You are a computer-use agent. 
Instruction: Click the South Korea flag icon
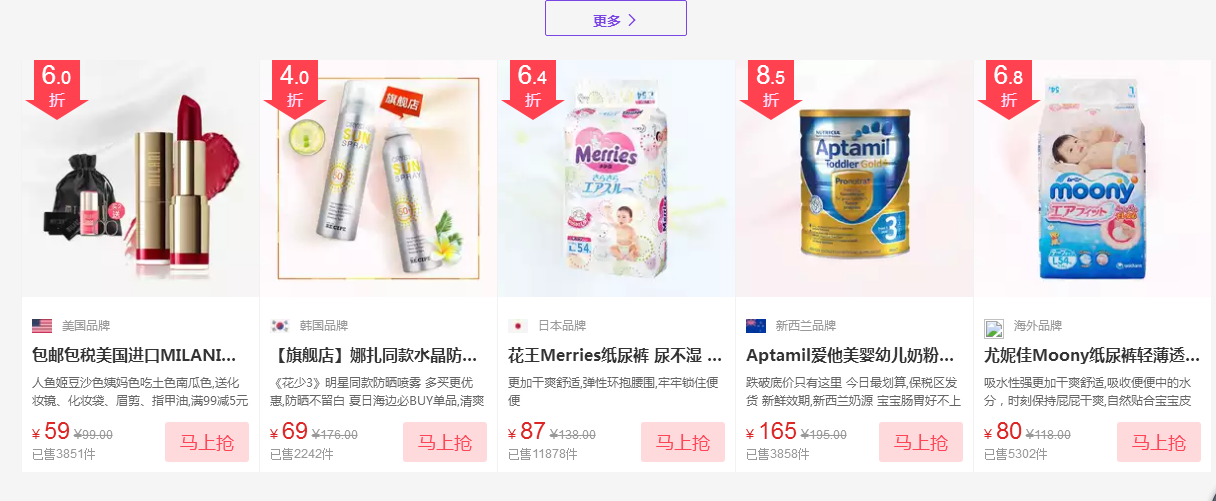280,326
